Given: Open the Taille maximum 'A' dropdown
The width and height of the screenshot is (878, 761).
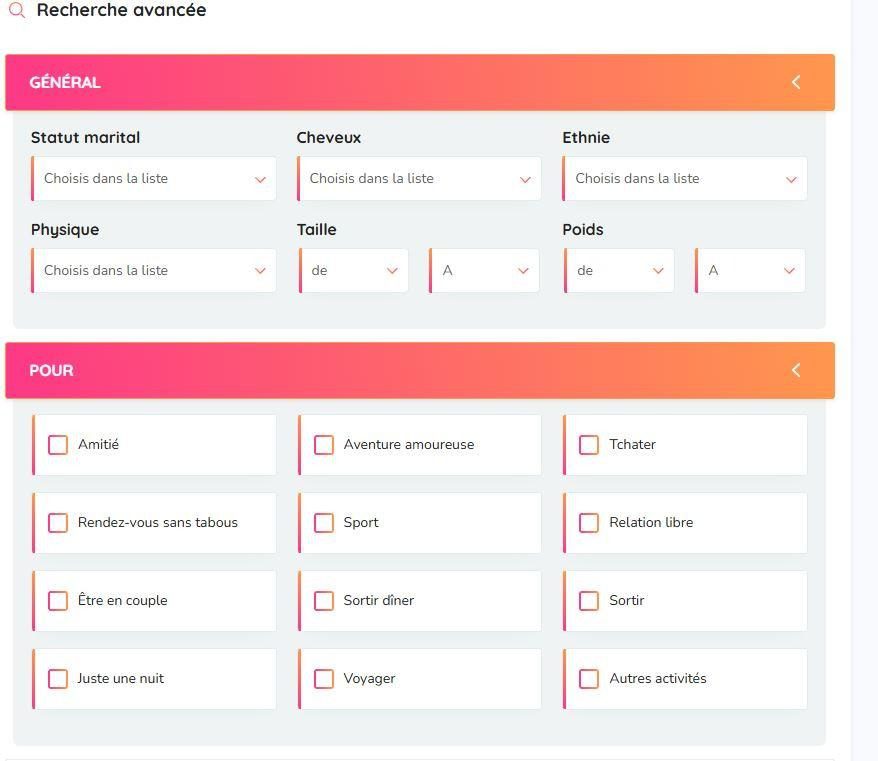Looking at the screenshot, I should pos(485,271).
